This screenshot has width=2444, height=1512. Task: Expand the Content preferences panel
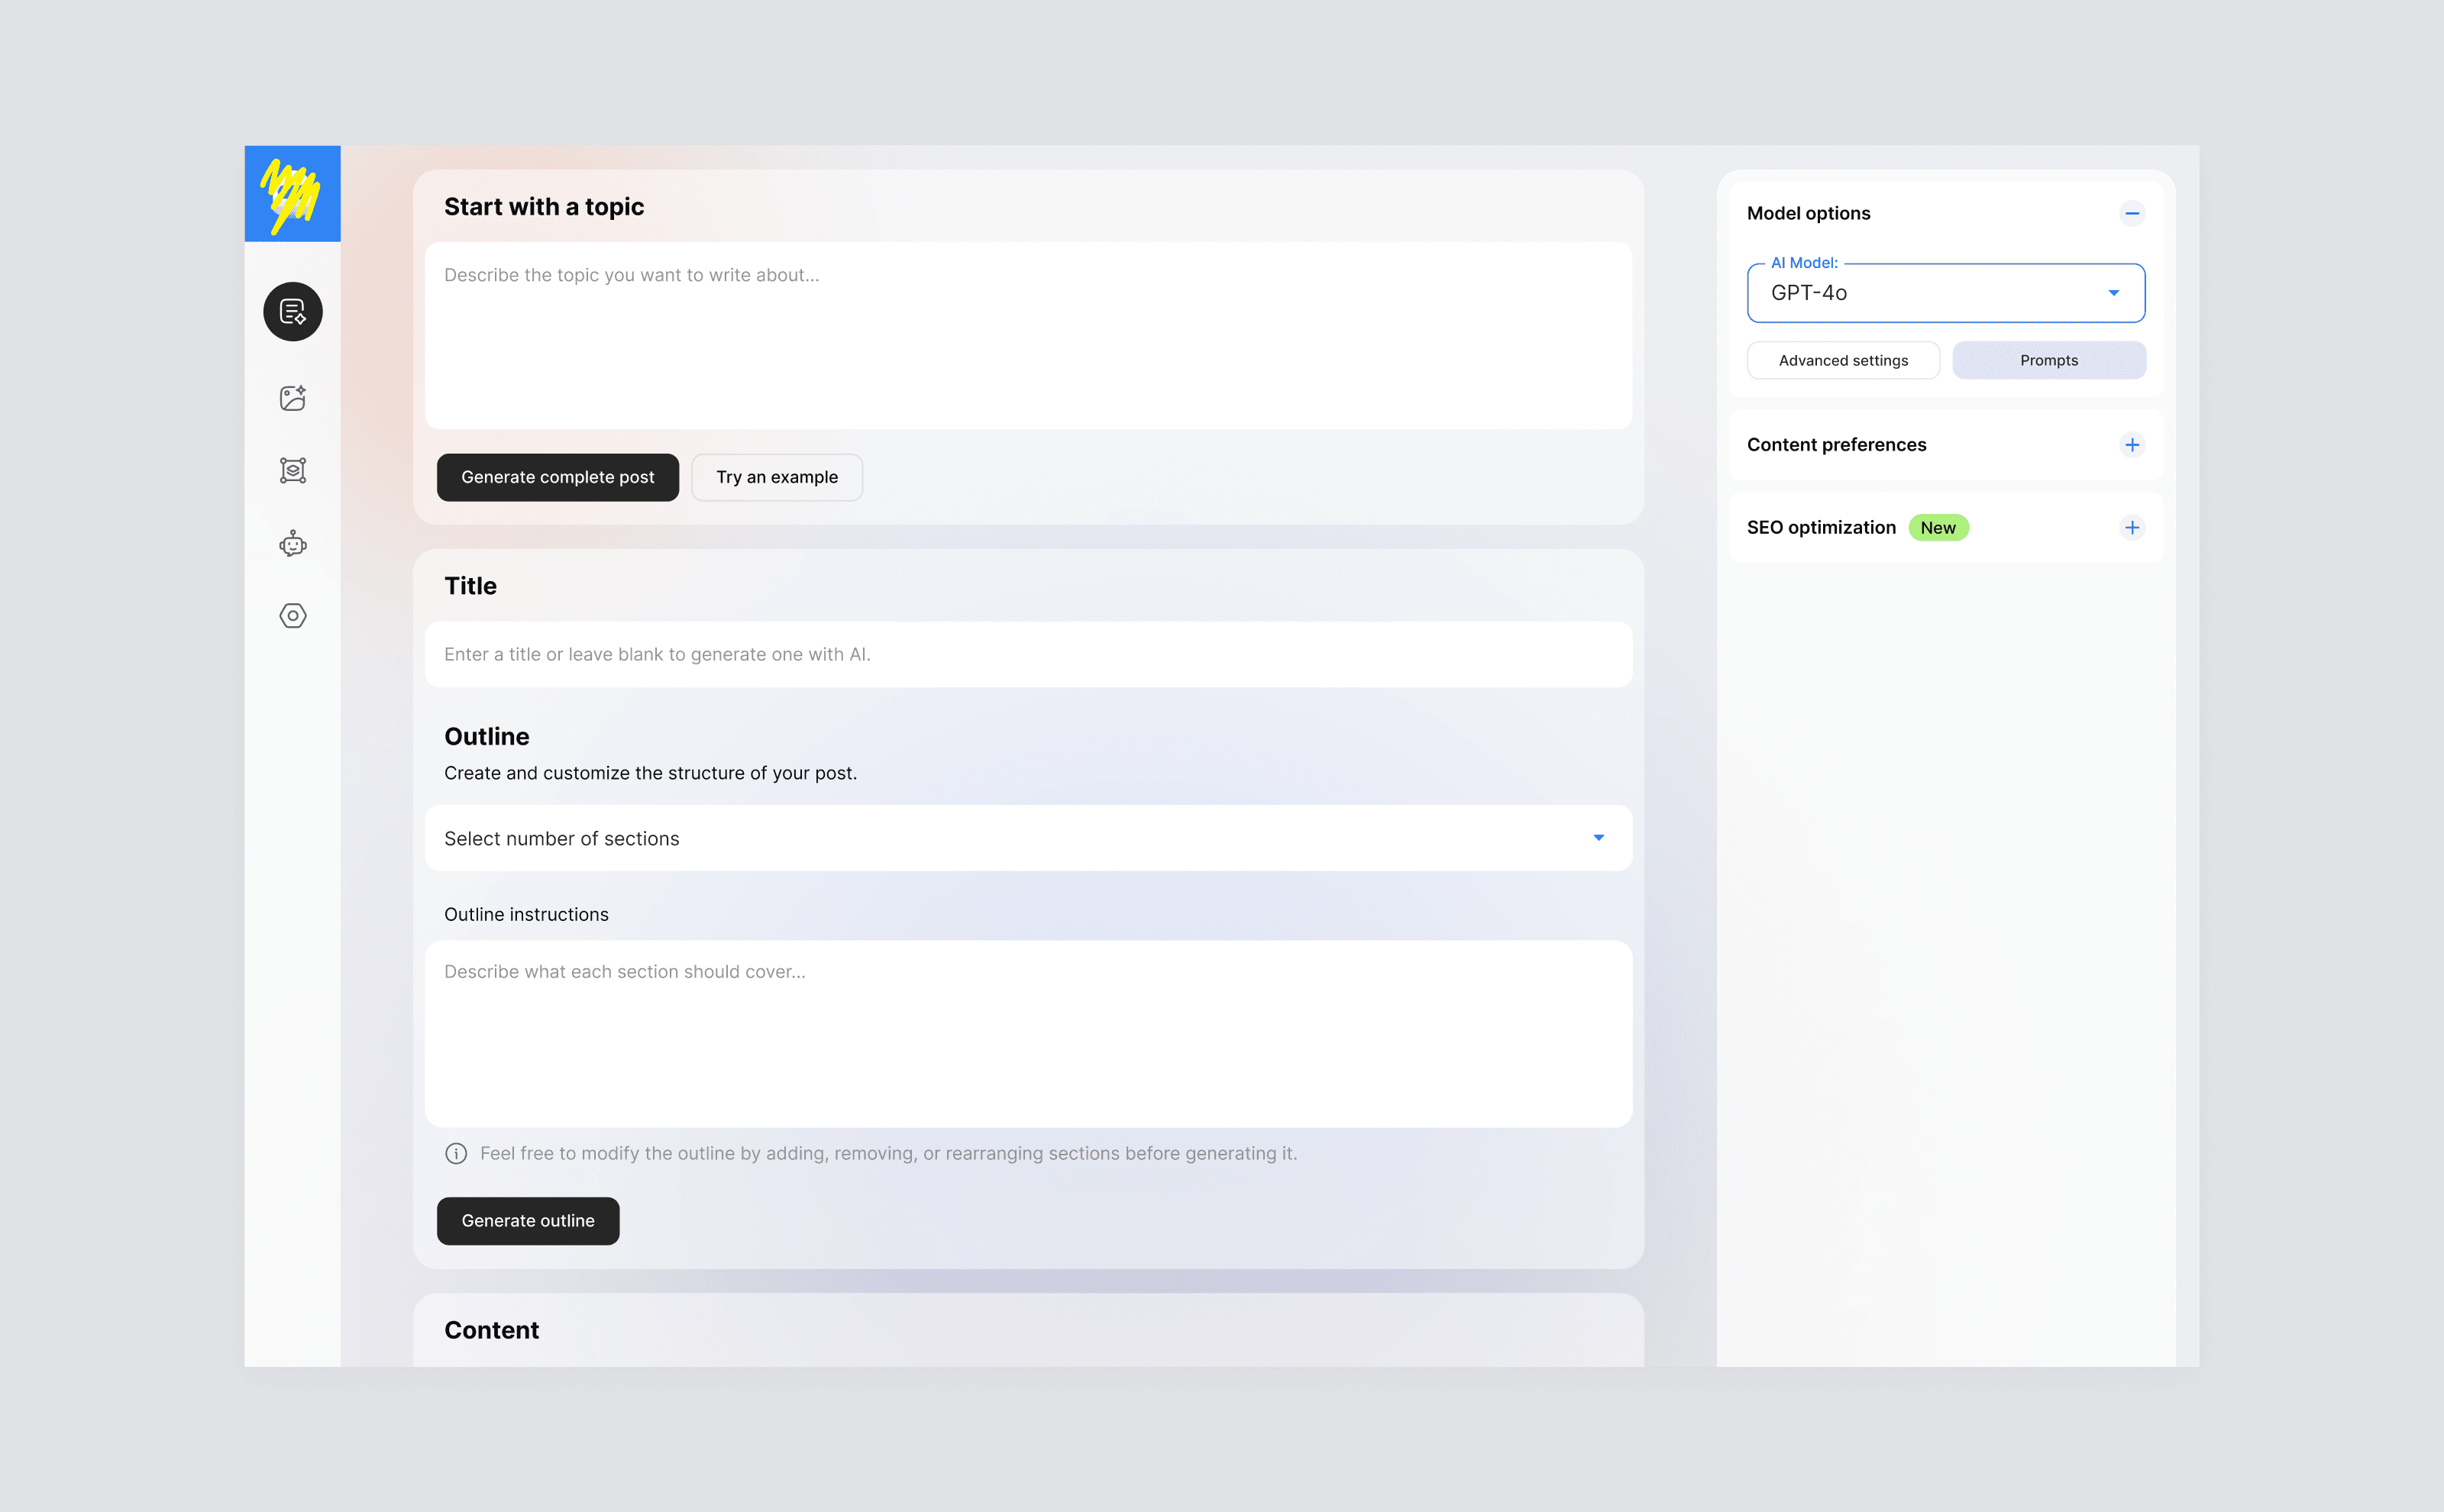(2131, 445)
